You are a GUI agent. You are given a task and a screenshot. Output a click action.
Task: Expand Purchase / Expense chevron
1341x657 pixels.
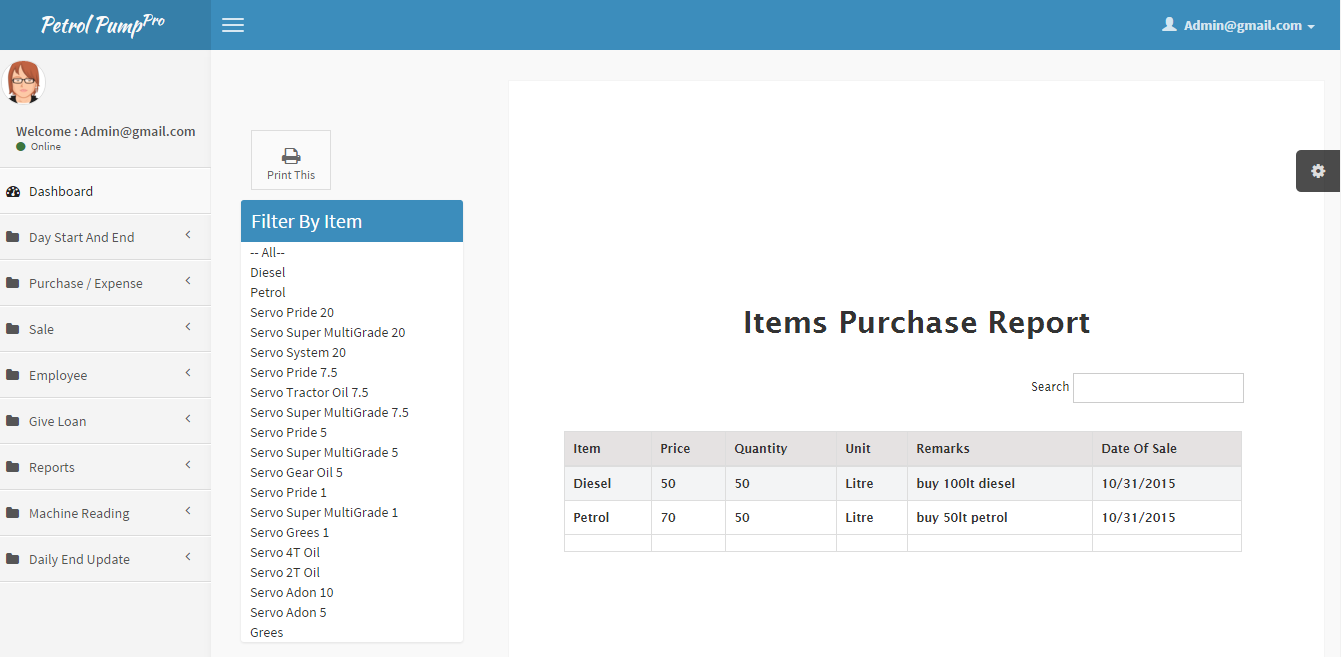click(x=188, y=282)
